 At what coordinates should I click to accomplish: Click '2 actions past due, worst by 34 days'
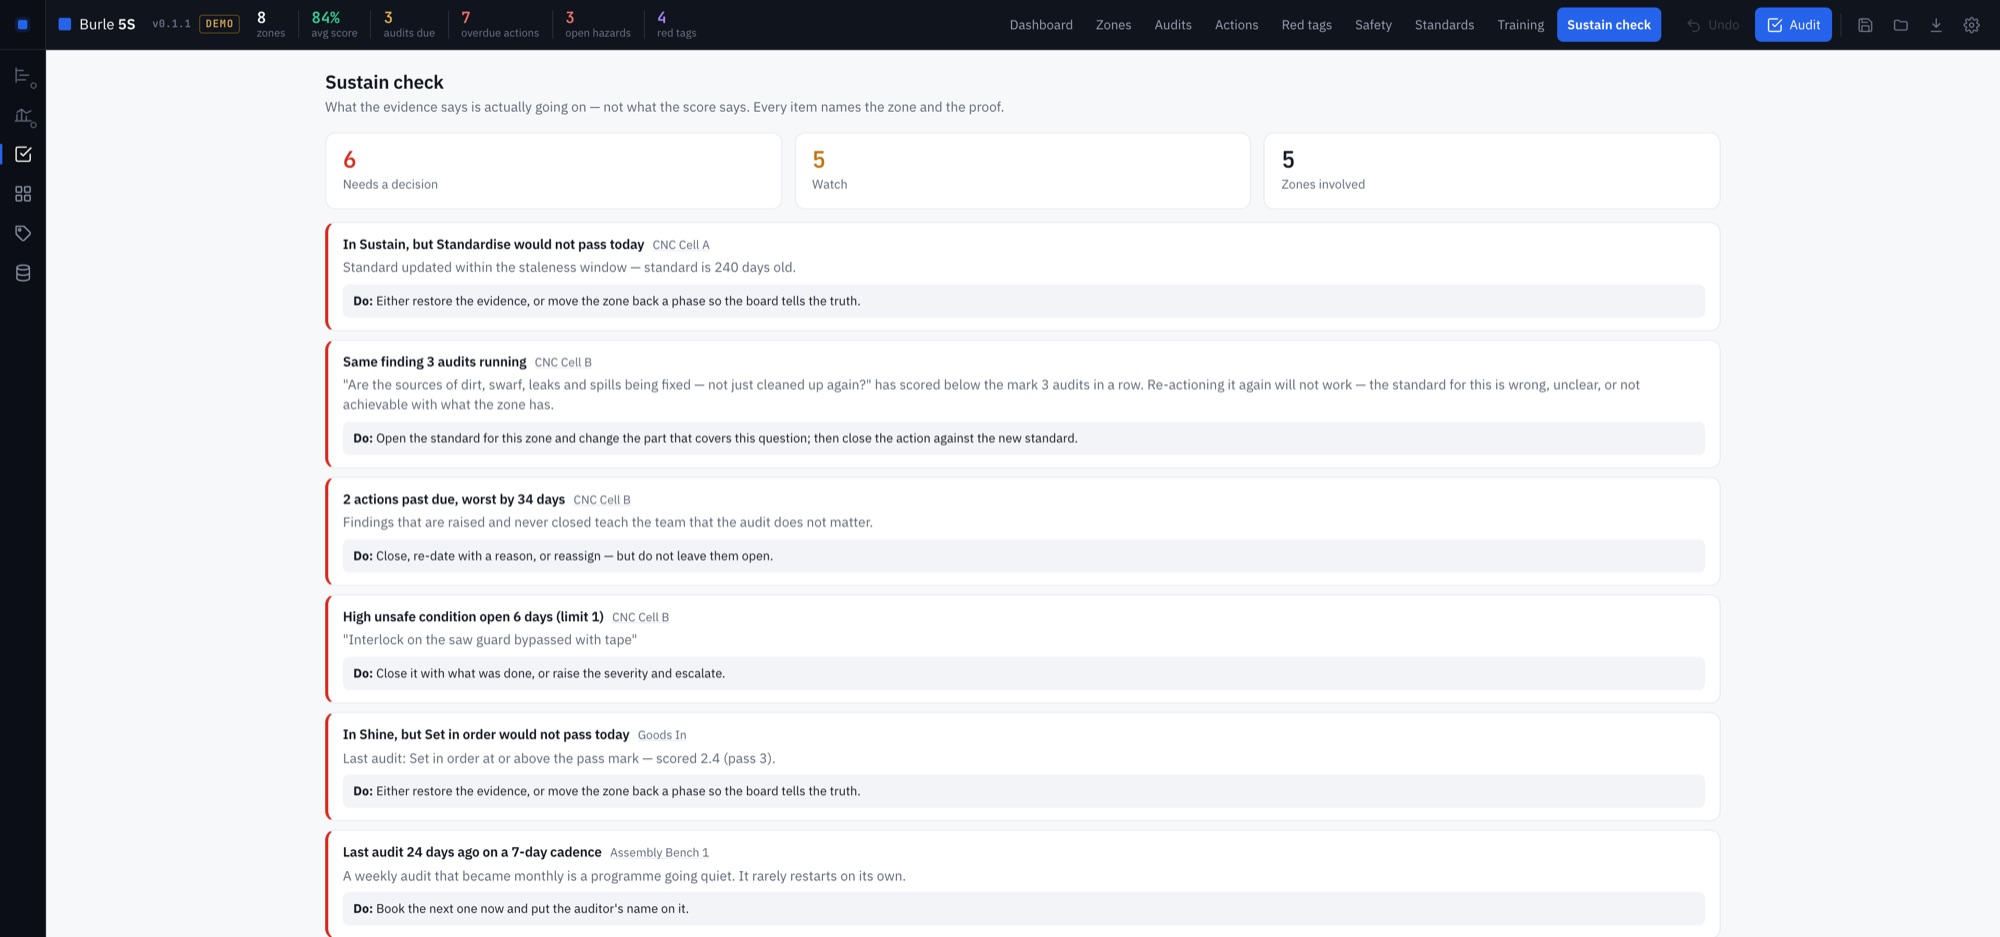454,500
